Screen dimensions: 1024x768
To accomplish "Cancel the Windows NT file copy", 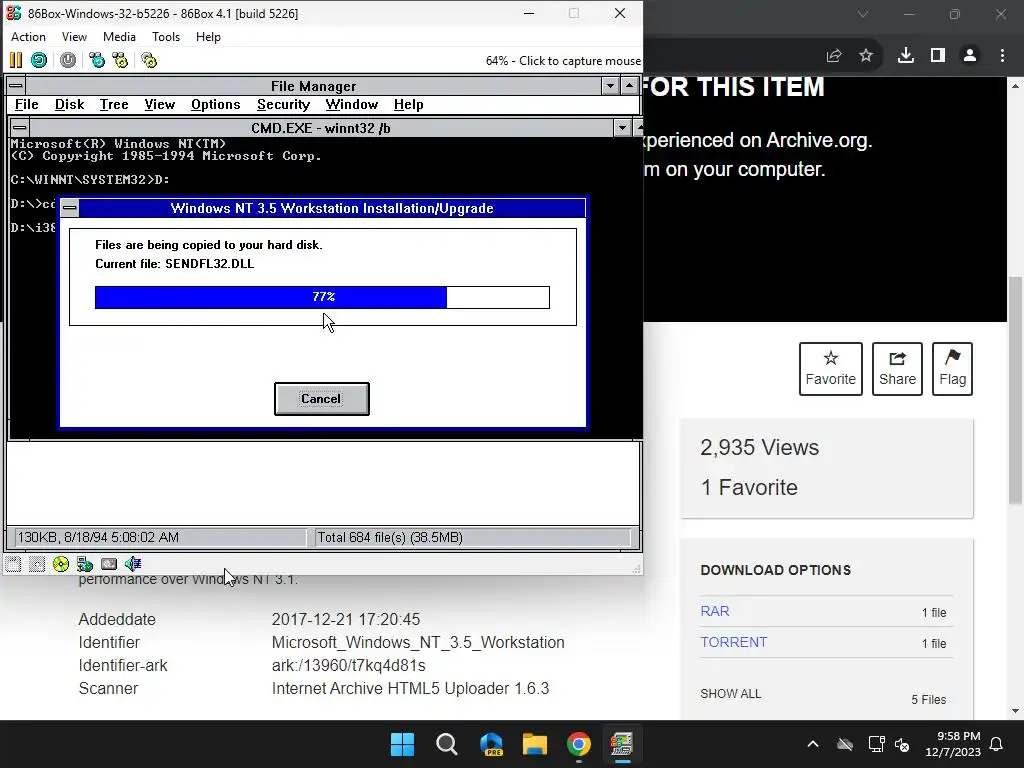I will tap(321, 399).
